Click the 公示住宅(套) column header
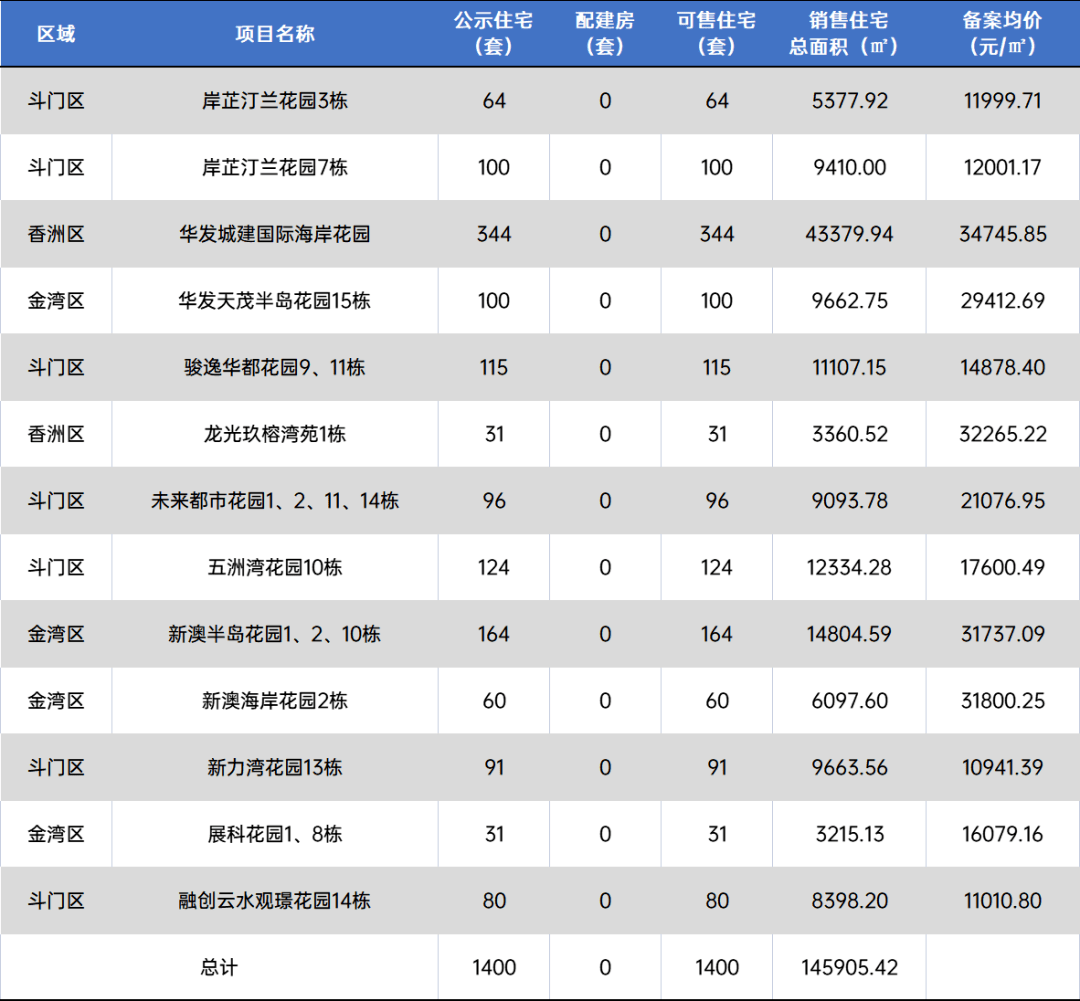 click(x=493, y=34)
